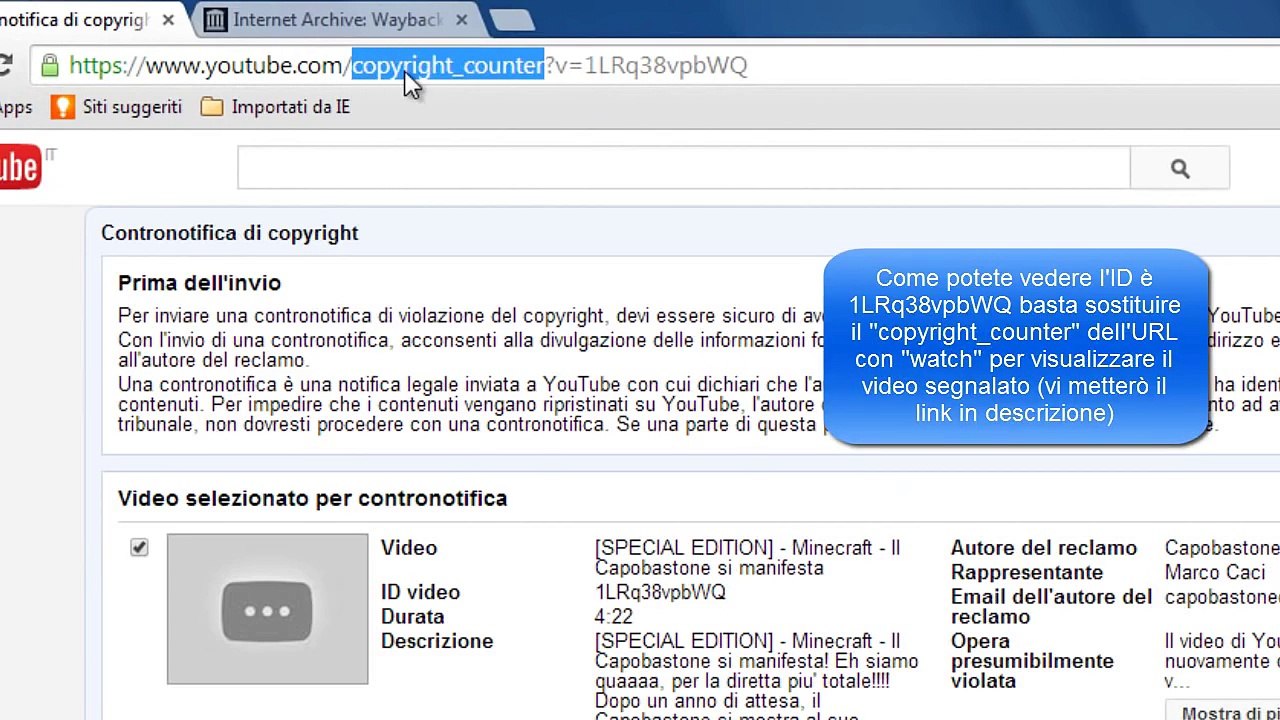Click the Internet Archive tab favicon
The height and width of the screenshot is (720, 1280).
point(214,20)
